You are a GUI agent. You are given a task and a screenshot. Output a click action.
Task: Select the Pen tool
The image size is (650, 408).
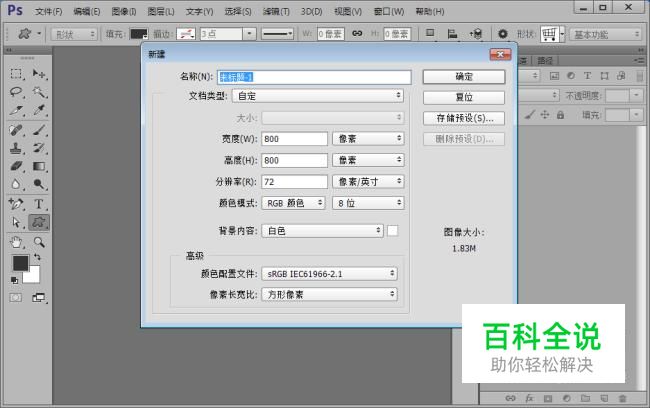click(16, 204)
